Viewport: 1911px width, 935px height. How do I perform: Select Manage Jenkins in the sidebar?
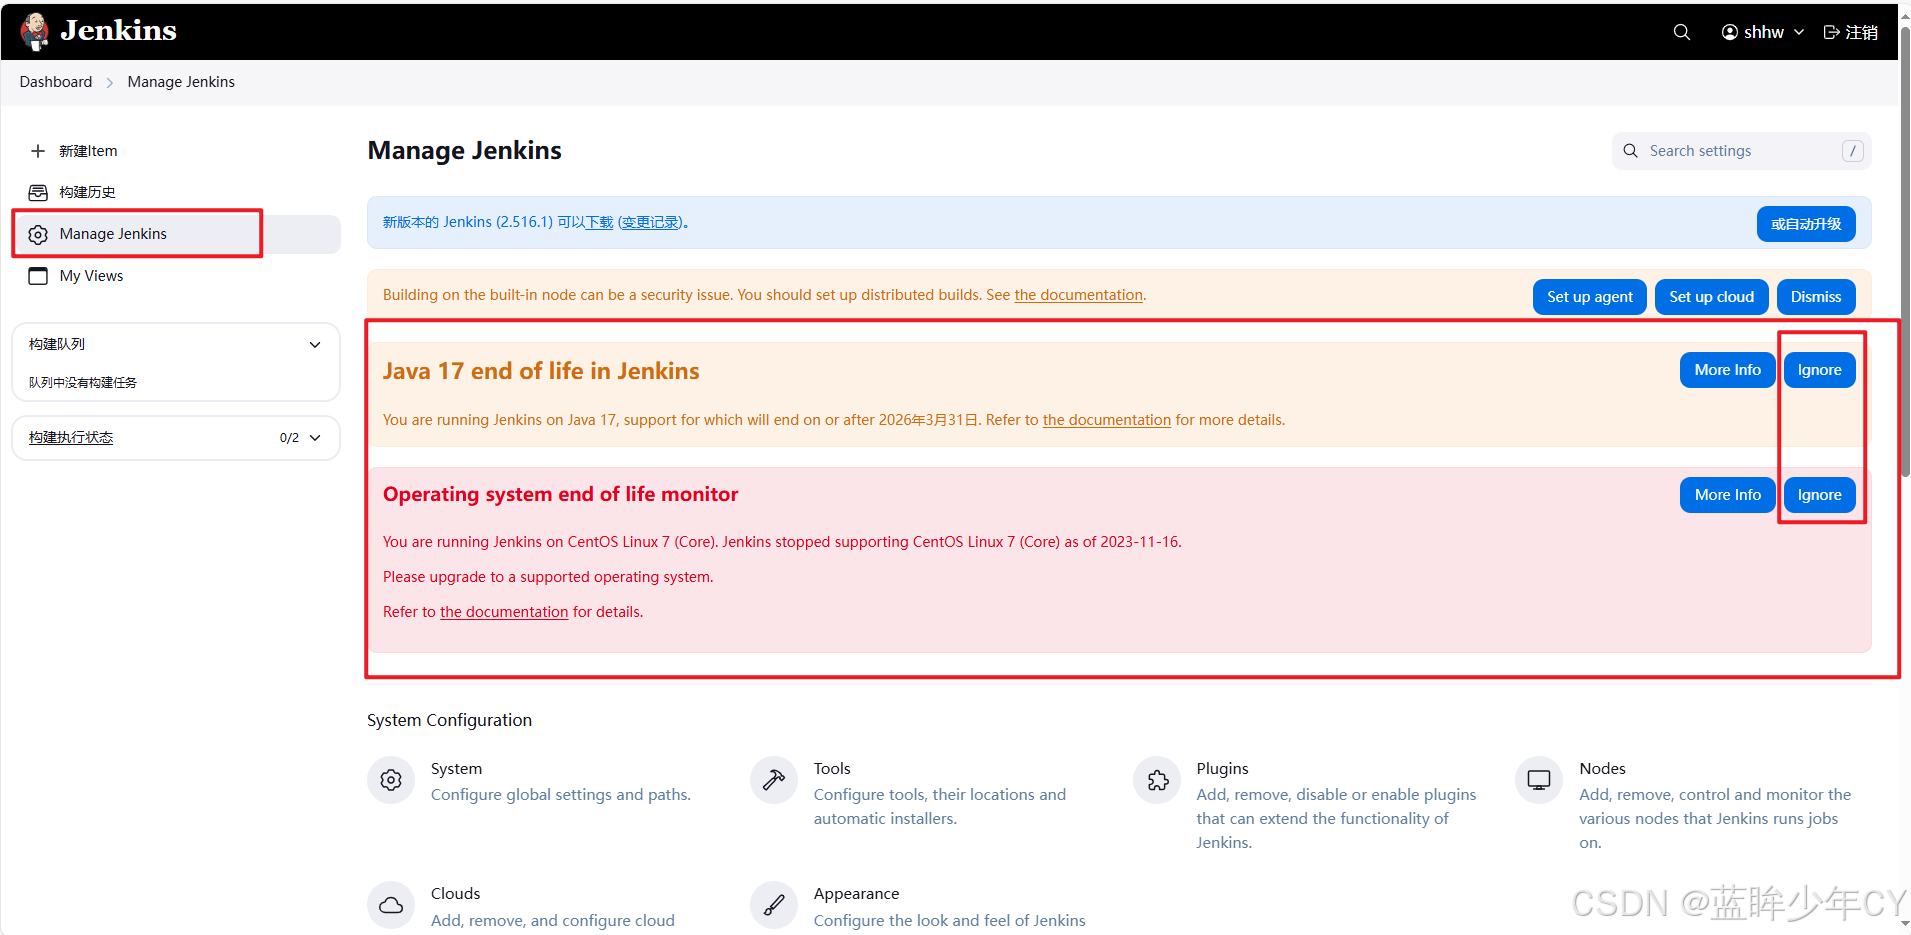point(176,234)
